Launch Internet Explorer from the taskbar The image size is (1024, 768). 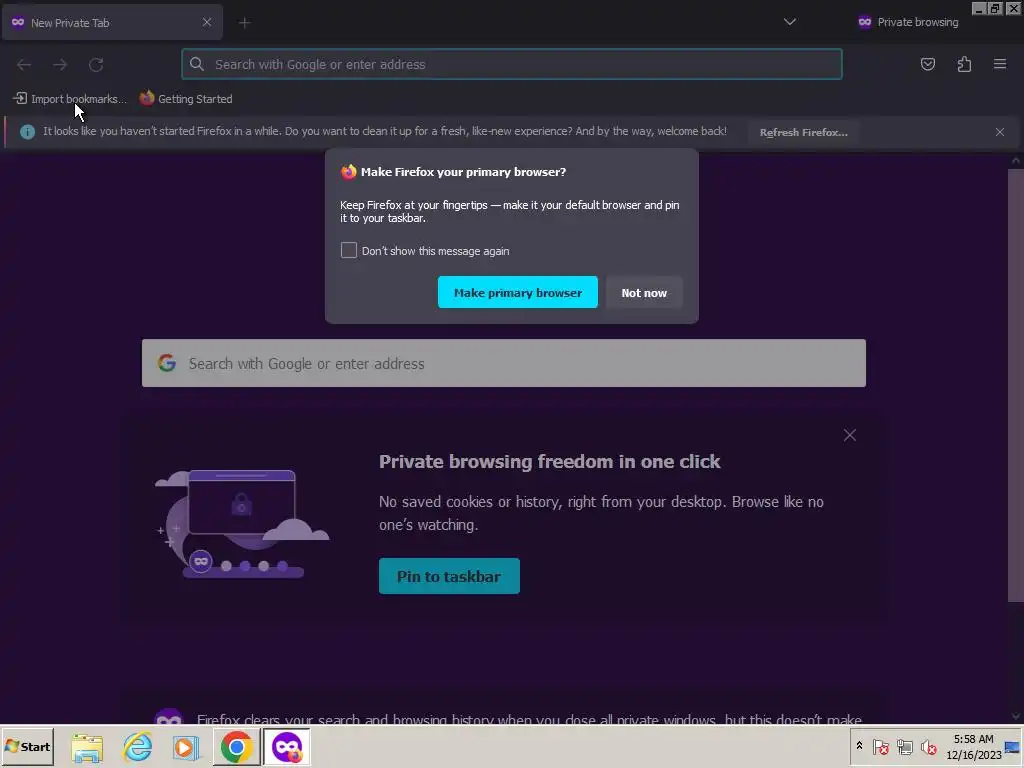(138, 747)
